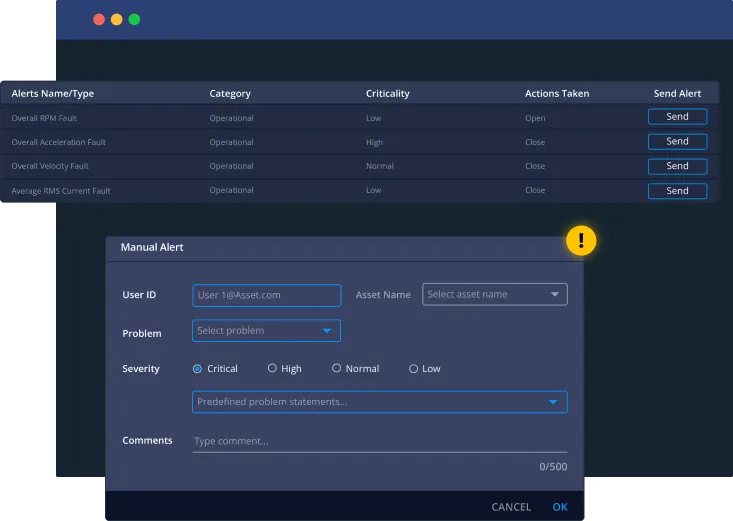Viewport: 733px width, 521px height.
Task: Expand the Select problem dropdown
Action: coord(266,331)
